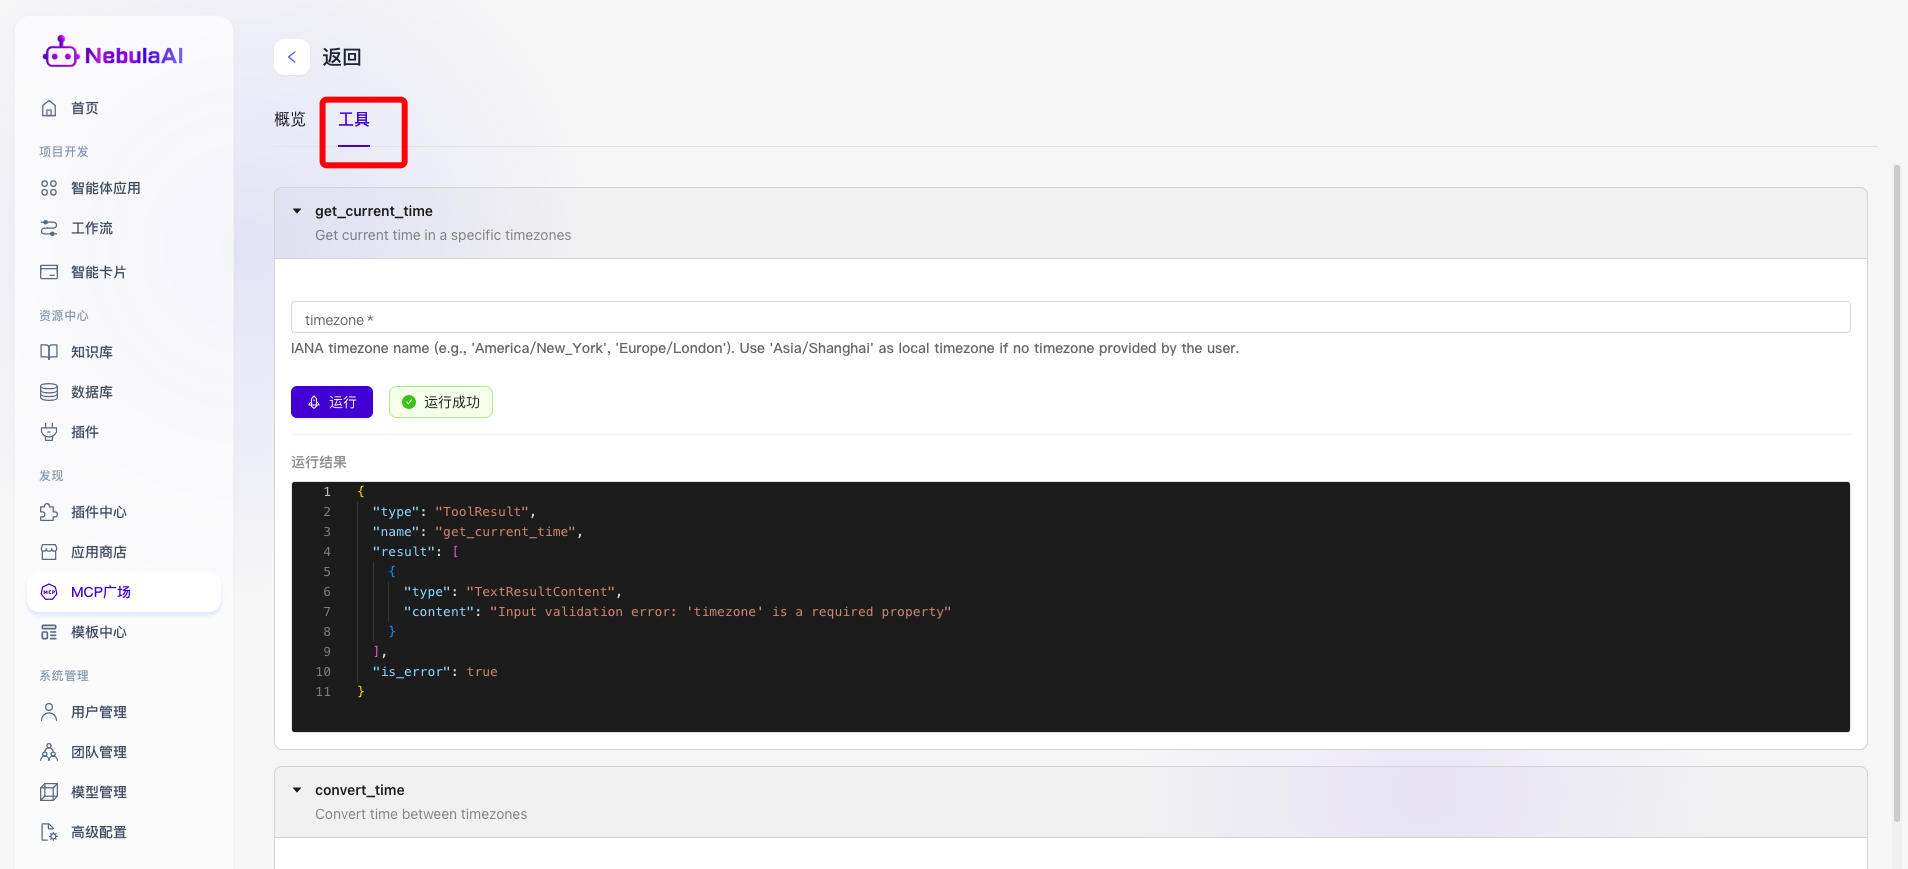Screen dimensions: 1908x869
Task: Click the 数据库 database icon
Action: coord(49,392)
